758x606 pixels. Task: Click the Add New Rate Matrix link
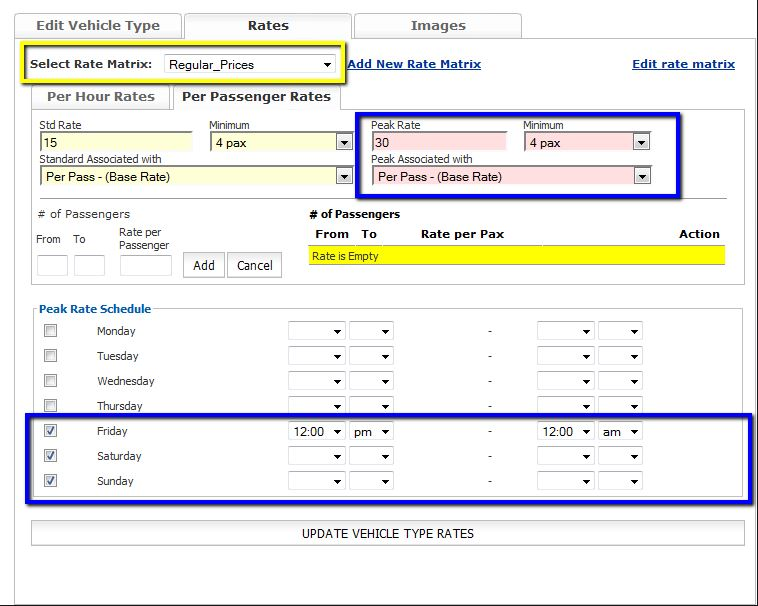pyautogui.click(x=414, y=64)
